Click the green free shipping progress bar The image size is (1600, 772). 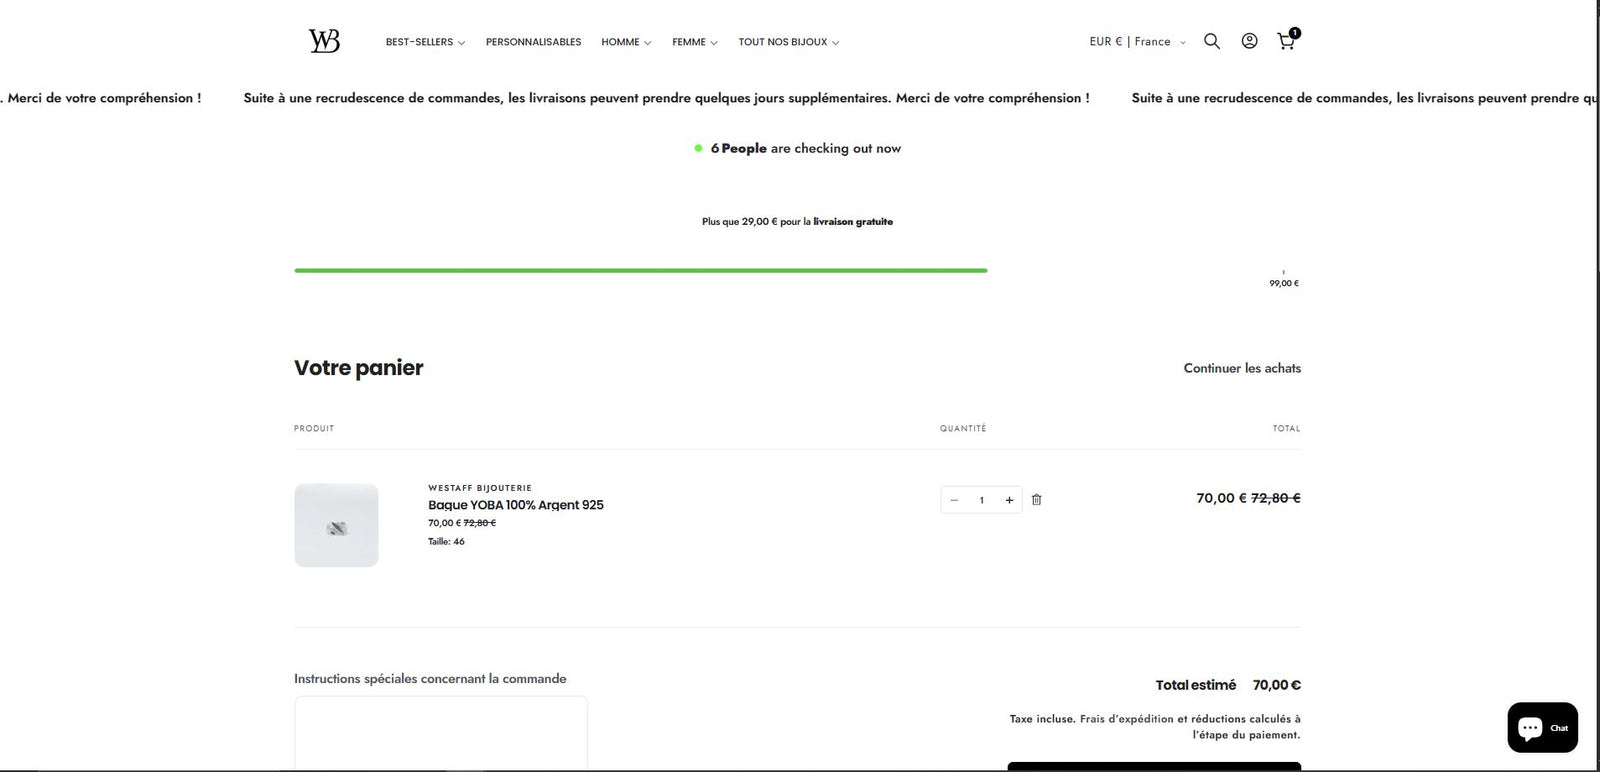tap(641, 270)
